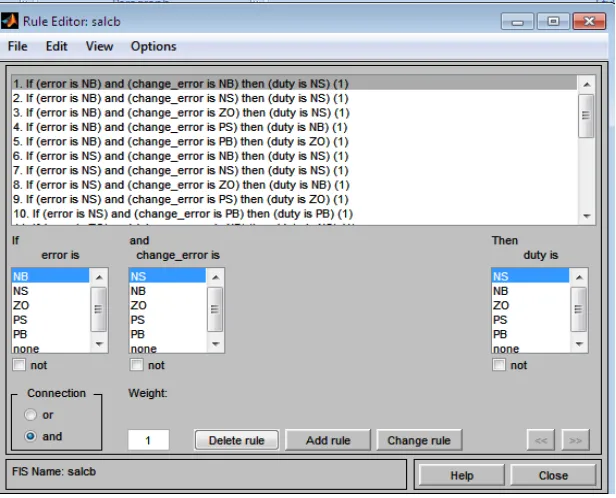This screenshot has width=616, height=498.
Task: Tick the not checkbox under duty
Action: coord(499,365)
